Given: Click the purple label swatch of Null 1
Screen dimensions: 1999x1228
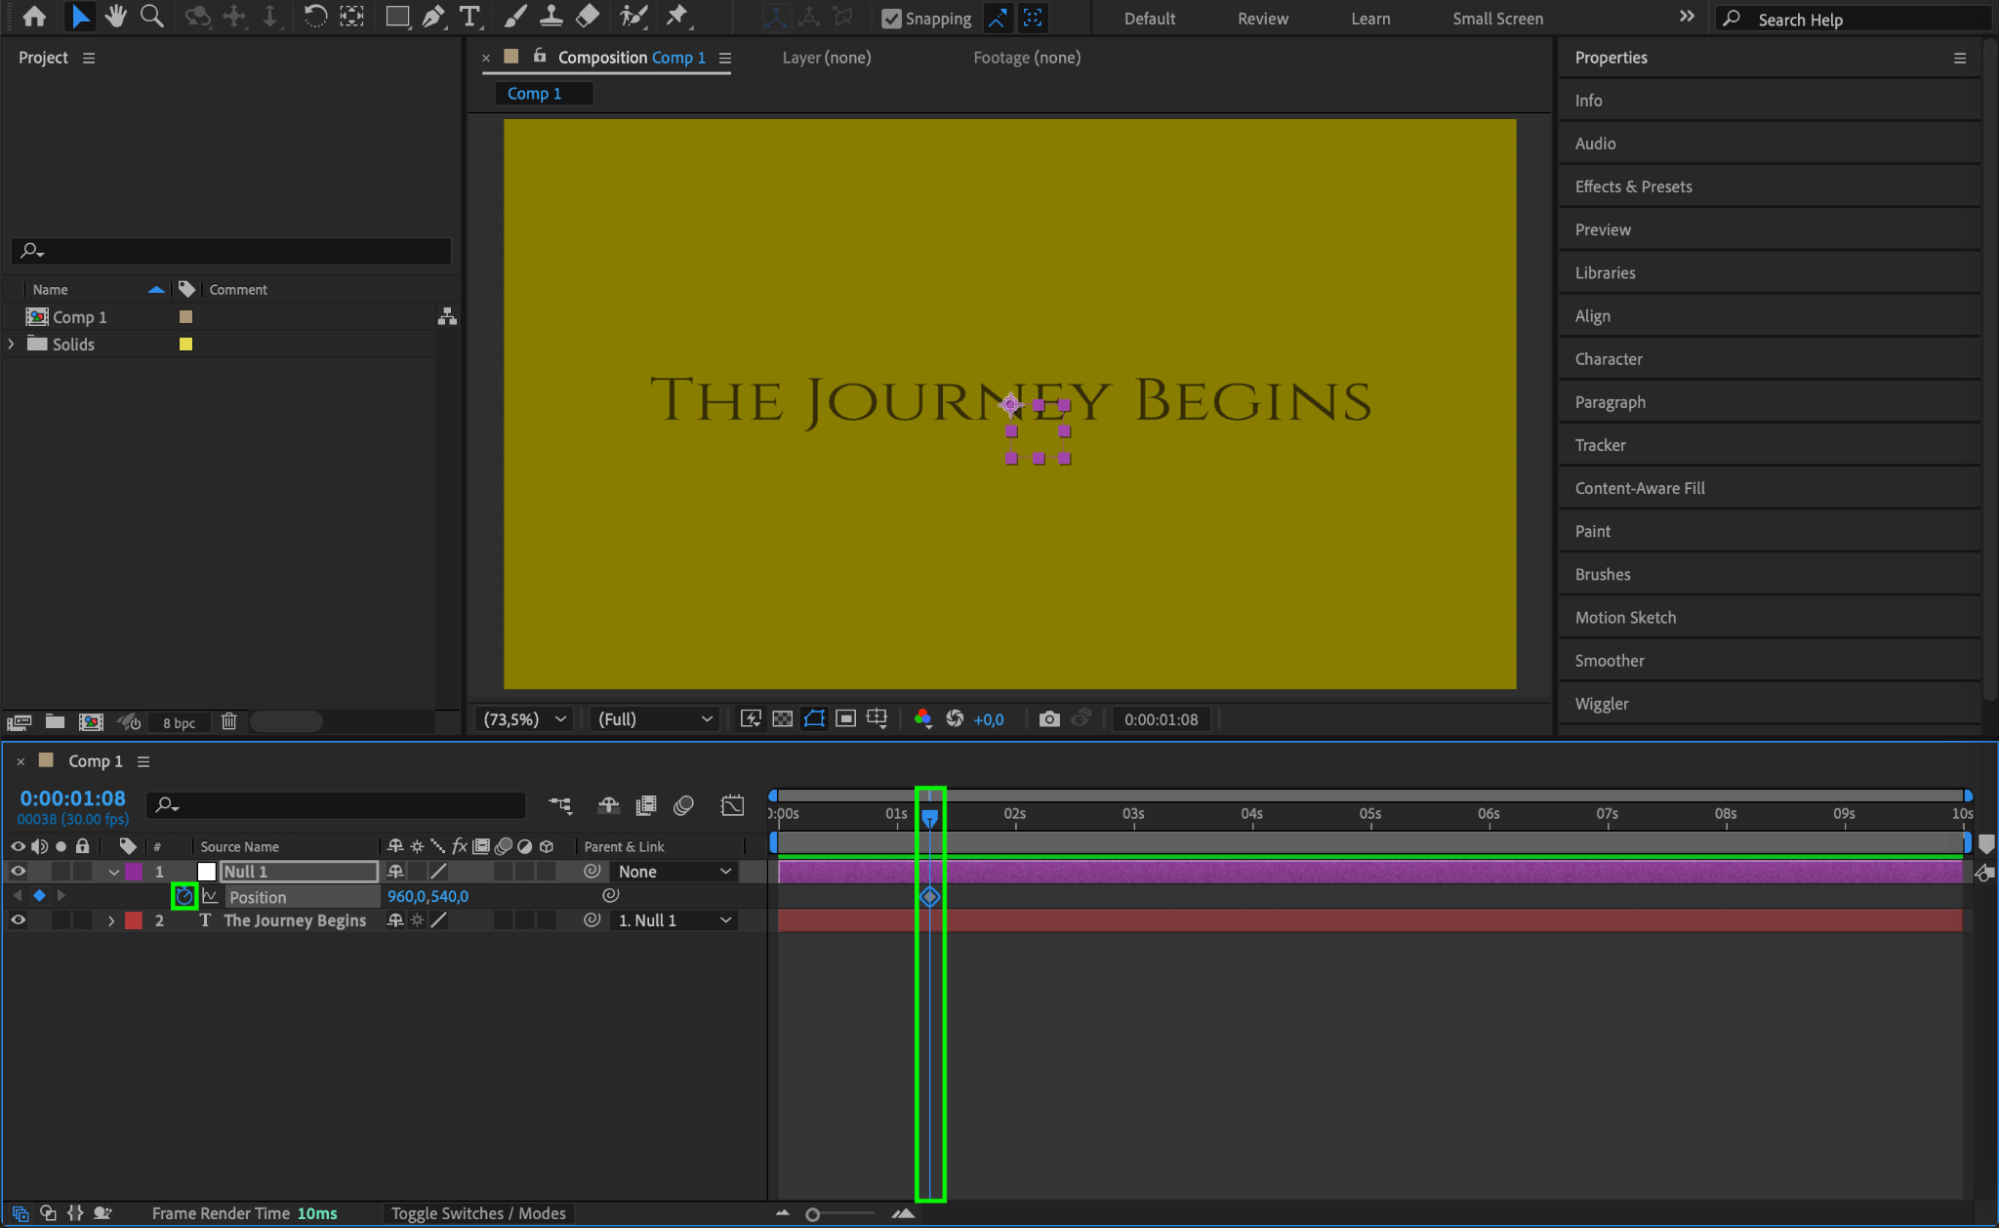Looking at the screenshot, I should coord(134,871).
